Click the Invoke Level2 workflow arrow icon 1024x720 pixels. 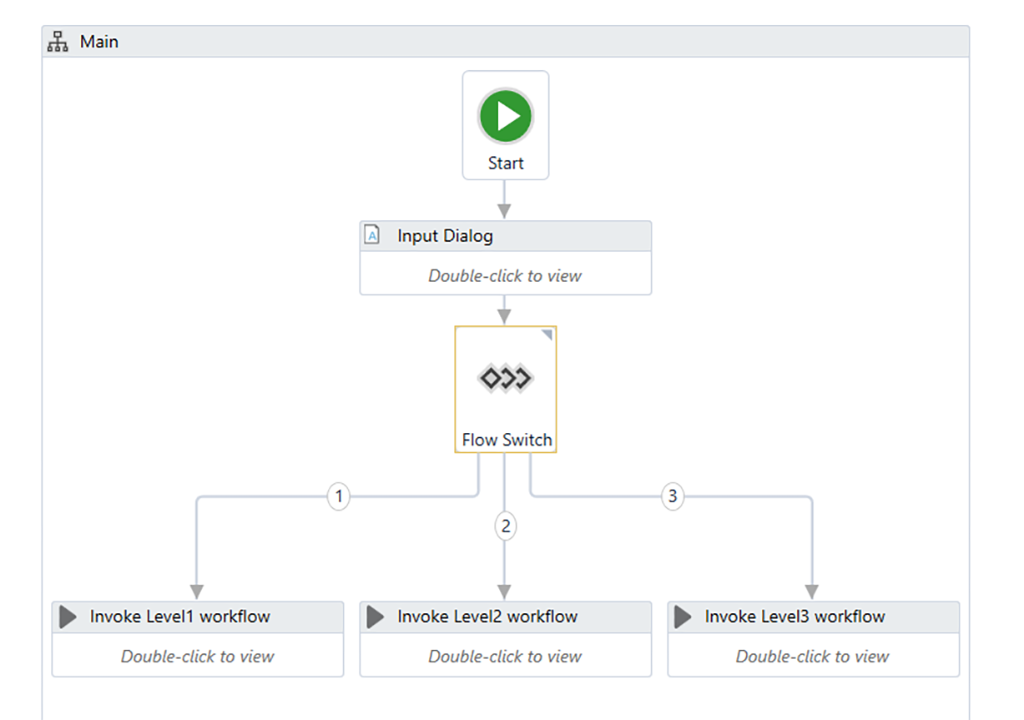pos(376,617)
